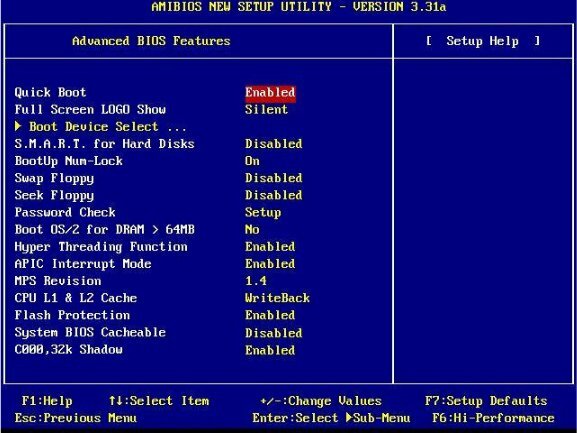
Task: Click the Seek Floppy label
Action: [54, 195]
